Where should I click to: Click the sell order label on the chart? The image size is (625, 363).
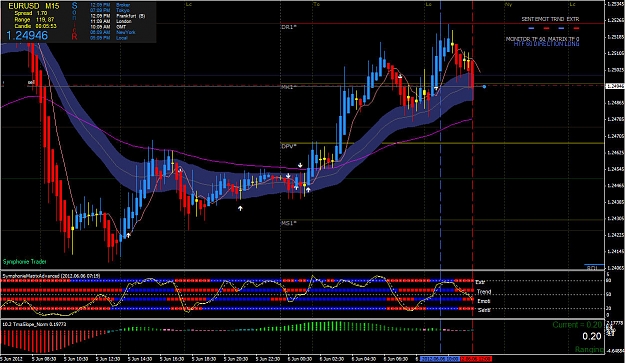pyautogui.click(x=31, y=82)
